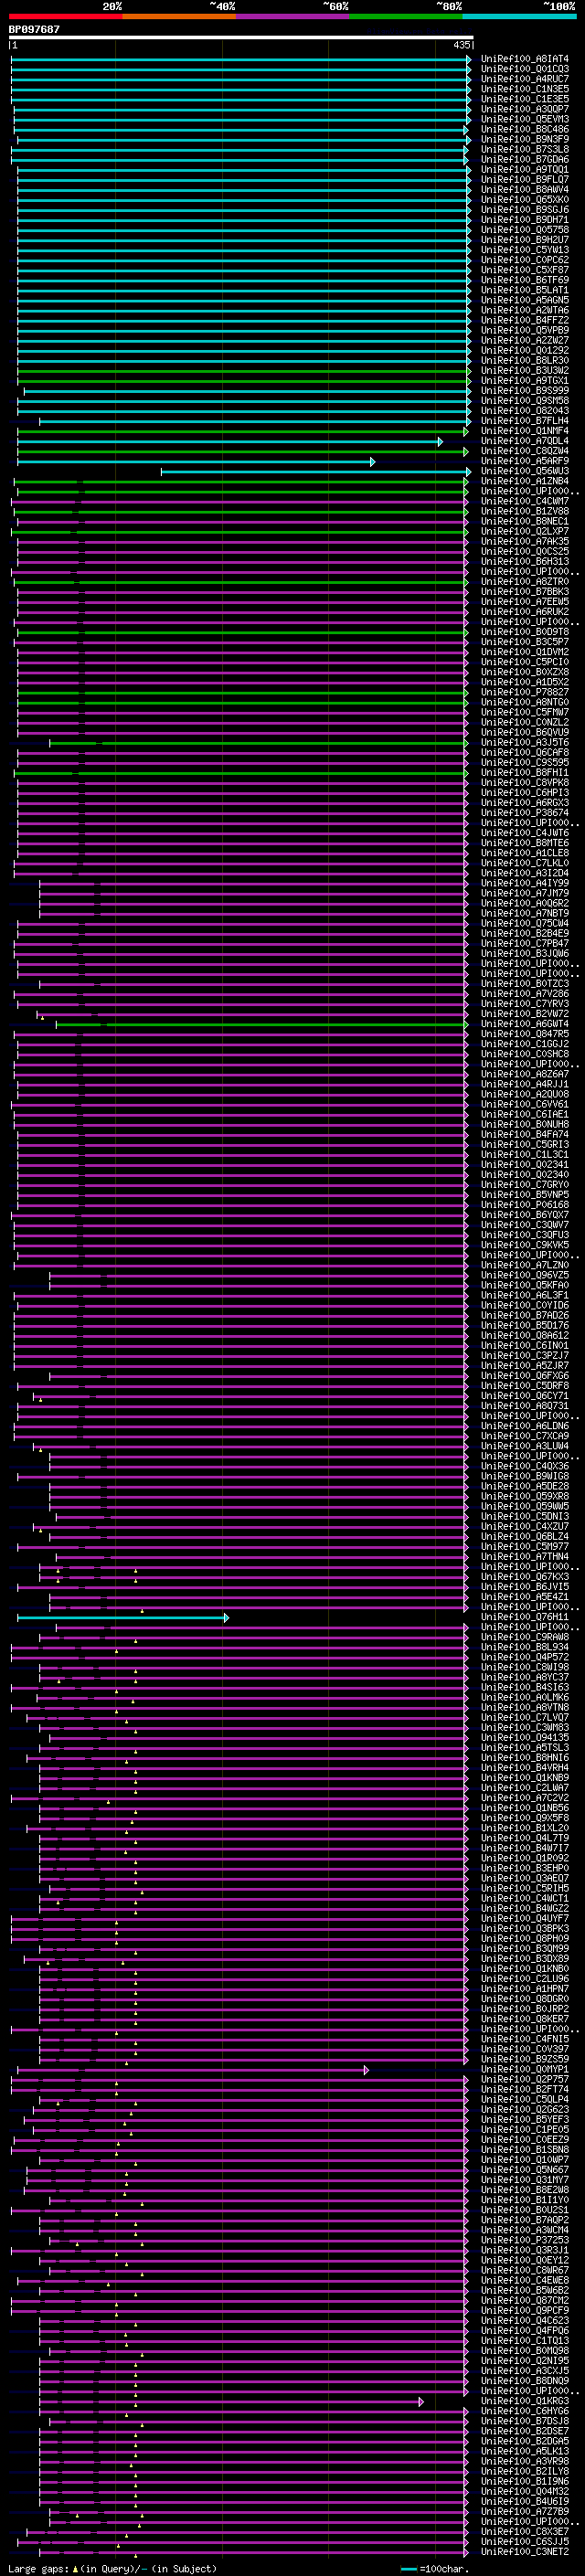Click the red 20% identity legend segment
The image size is (585, 2576).
click(x=65, y=16)
